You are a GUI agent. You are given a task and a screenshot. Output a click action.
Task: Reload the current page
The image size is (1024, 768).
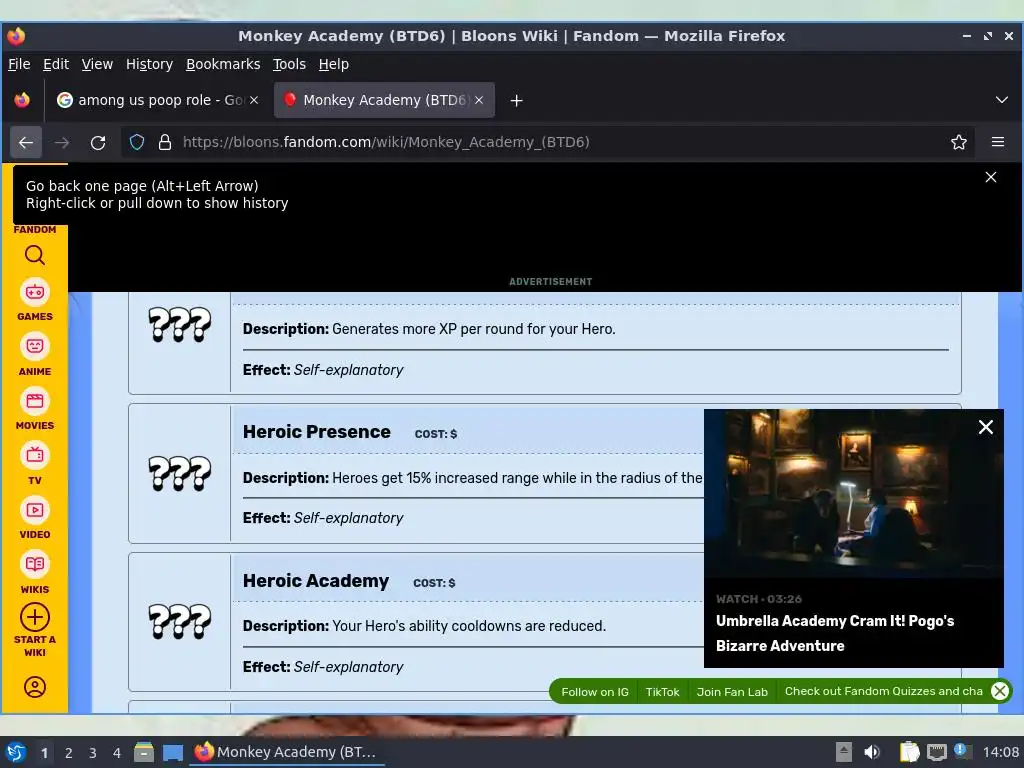click(98, 142)
